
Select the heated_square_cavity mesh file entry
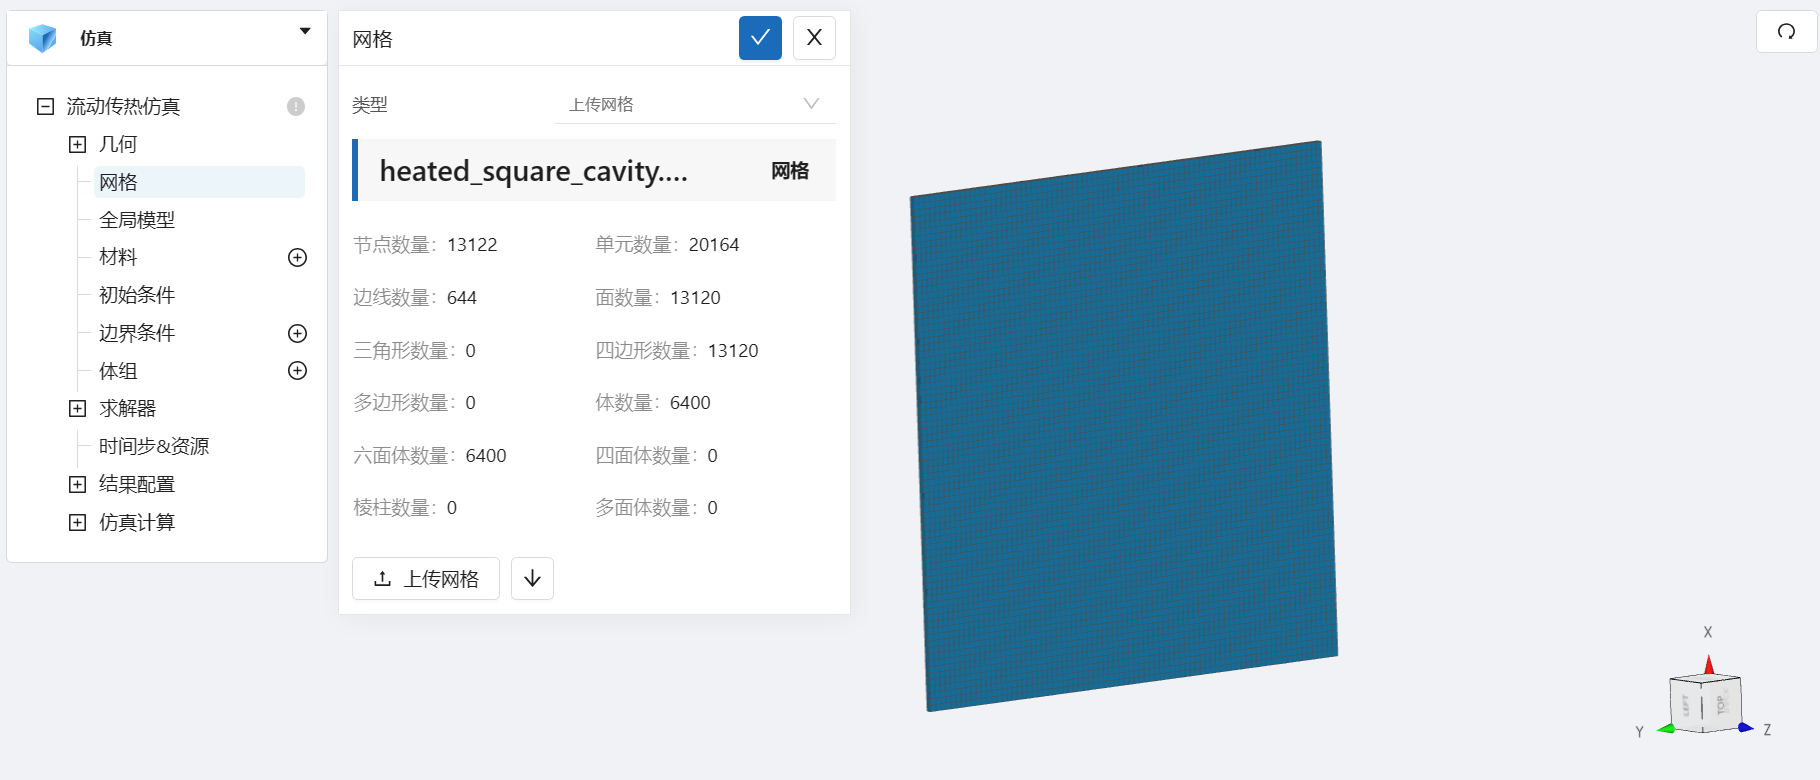pyautogui.click(x=594, y=171)
